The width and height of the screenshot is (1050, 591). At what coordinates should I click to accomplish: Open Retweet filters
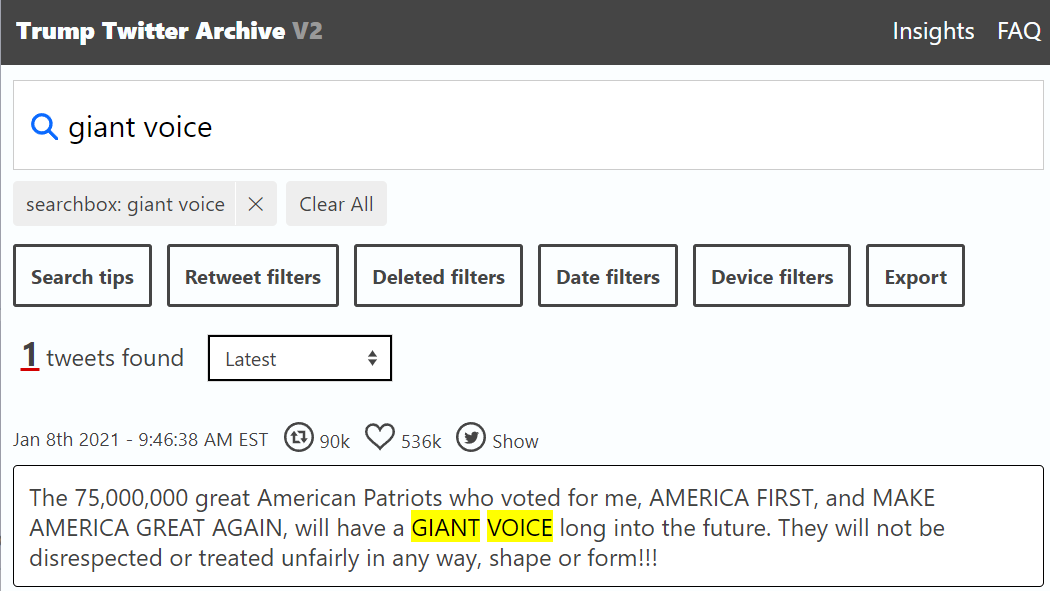click(x=253, y=276)
